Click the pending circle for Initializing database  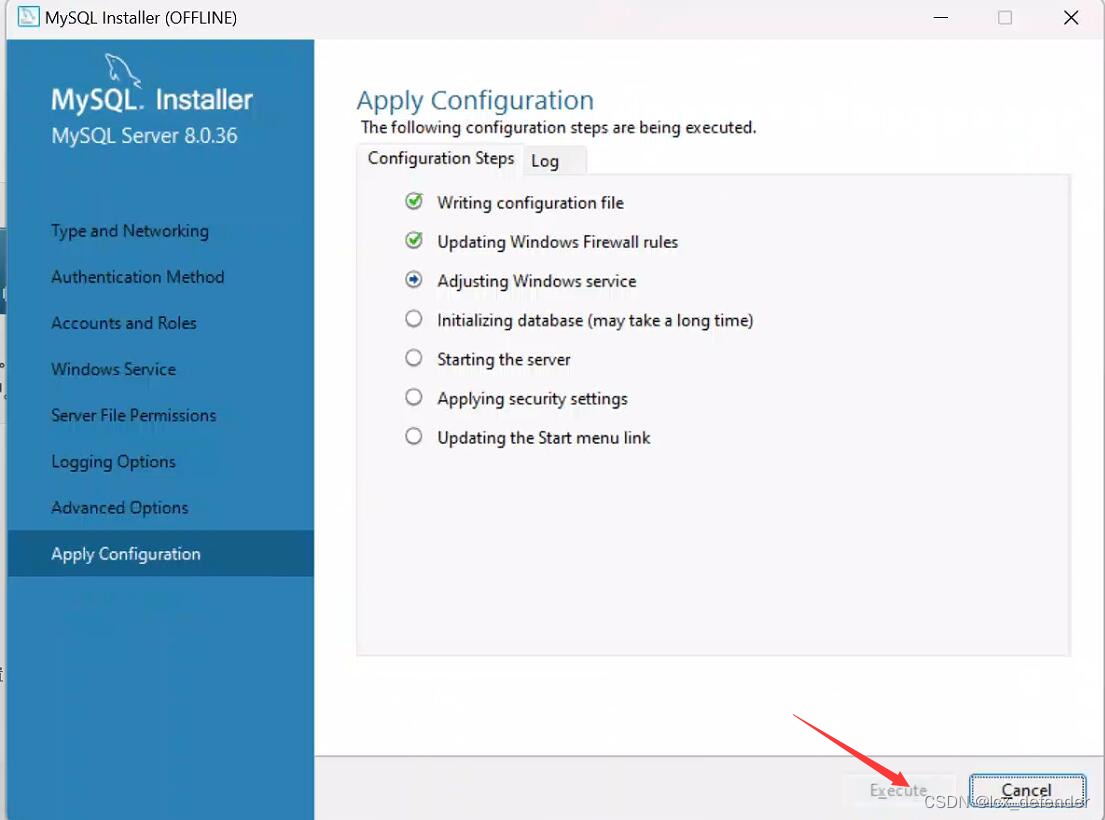[x=414, y=319]
